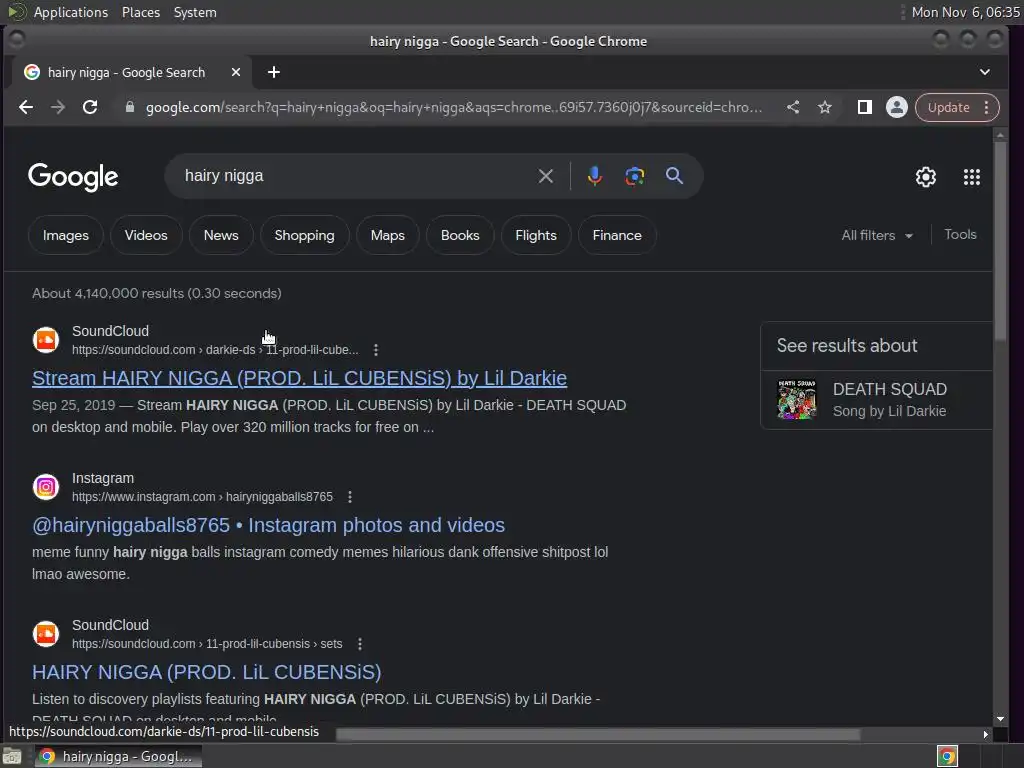1024x768 pixels.
Task: Click the second SoundCloud favicon
Action: (x=46, y=634)
